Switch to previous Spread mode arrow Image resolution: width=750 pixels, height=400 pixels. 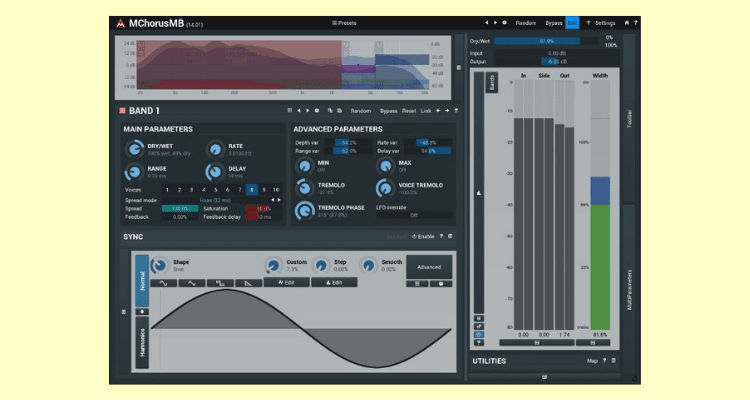273,200
